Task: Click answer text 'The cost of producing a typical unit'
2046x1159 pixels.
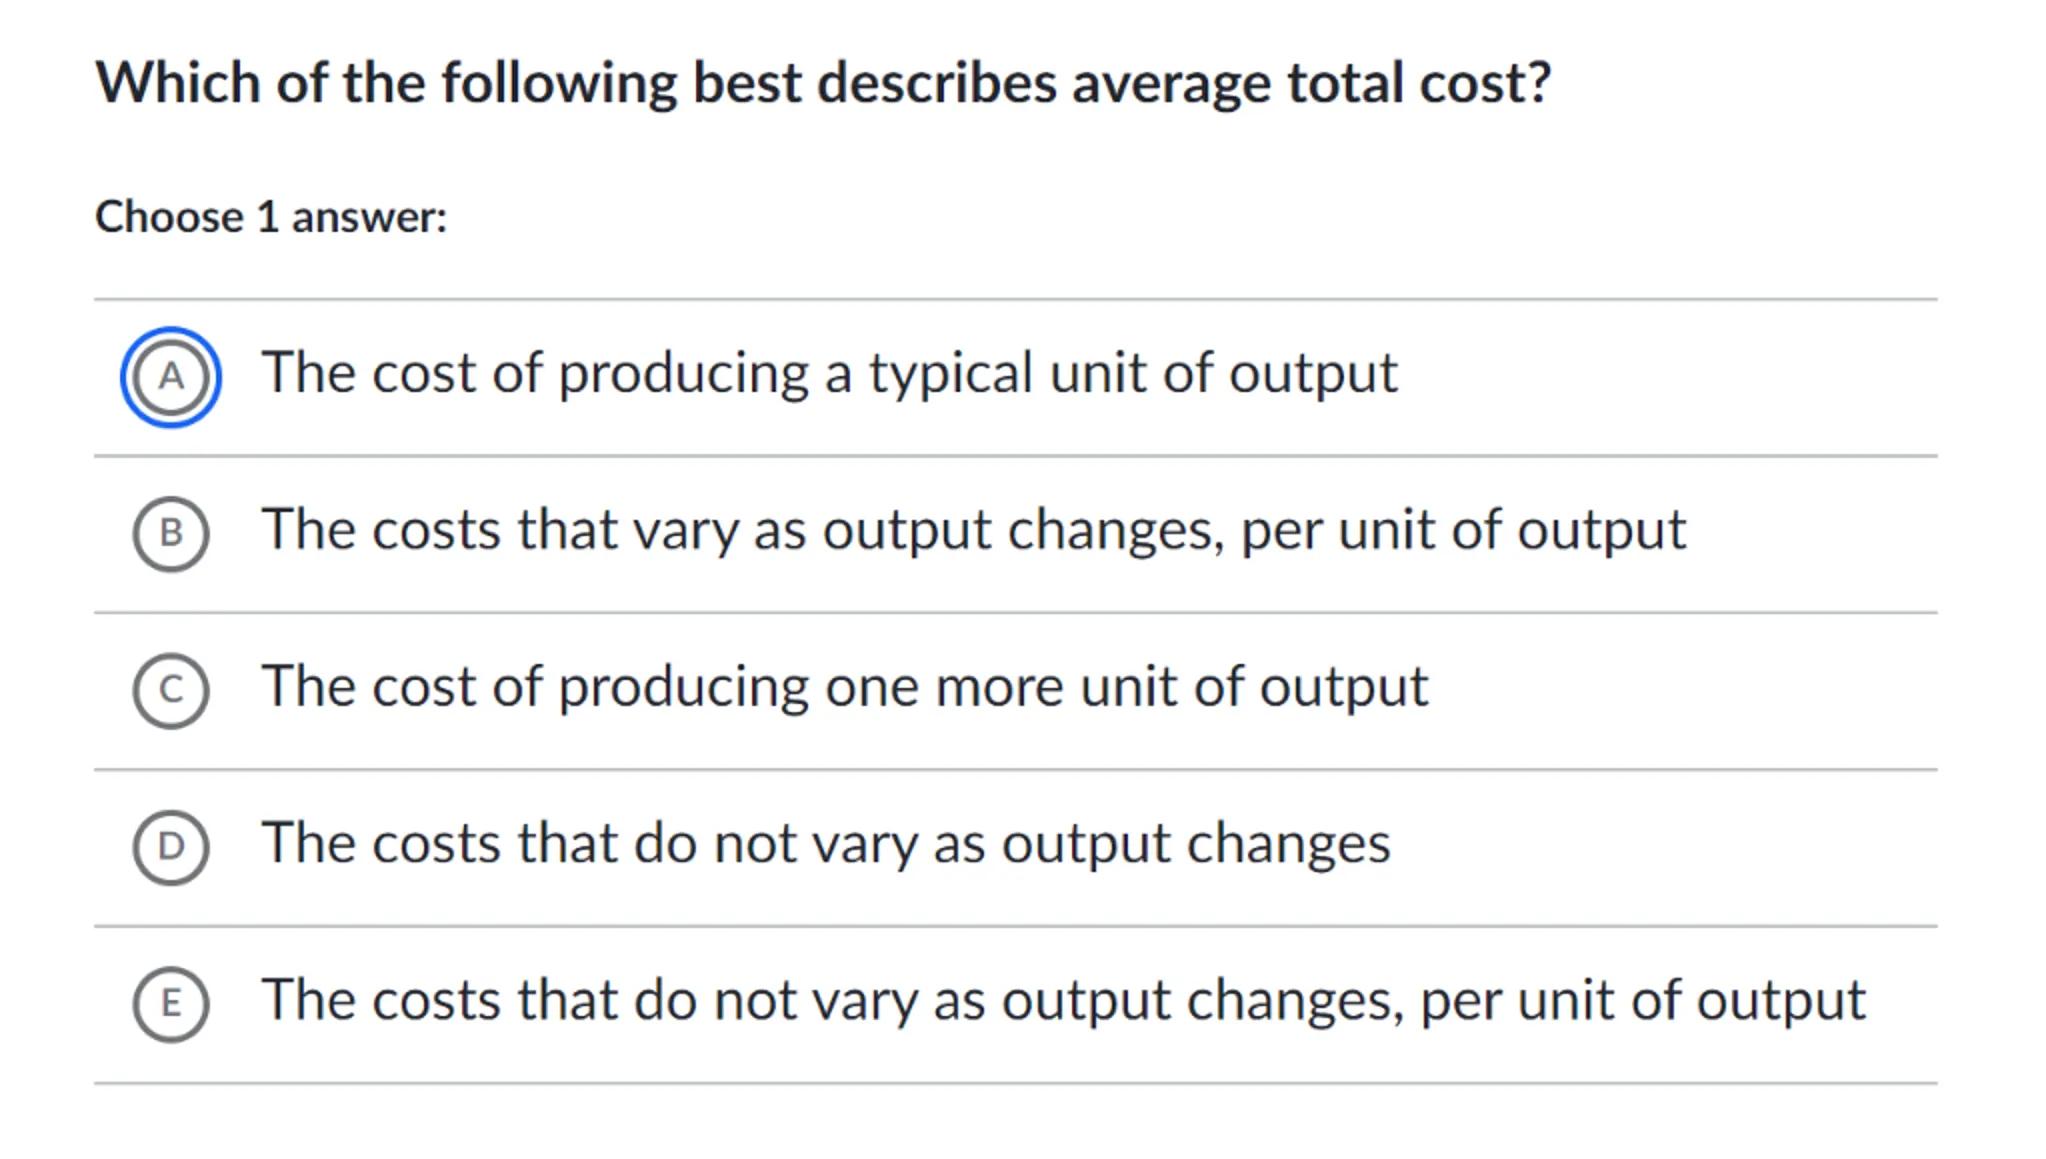Action: tap(828, 373)
